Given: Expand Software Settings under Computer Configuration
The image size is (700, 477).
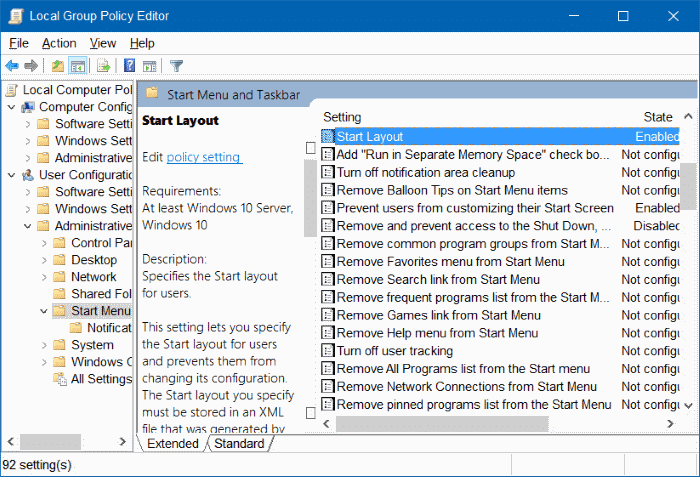Looking at the screenshot, I should click(x=28, y=124).
